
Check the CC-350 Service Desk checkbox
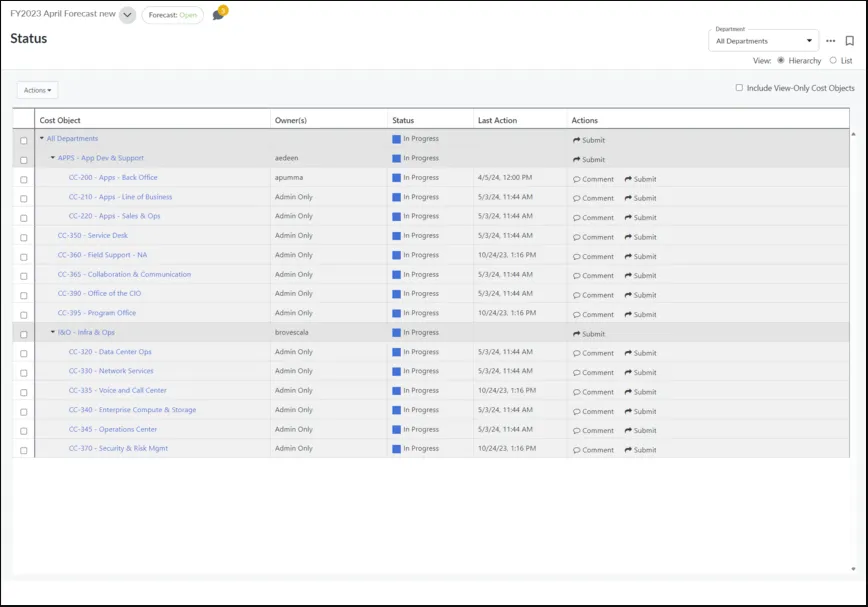click(x=24, y=237)
